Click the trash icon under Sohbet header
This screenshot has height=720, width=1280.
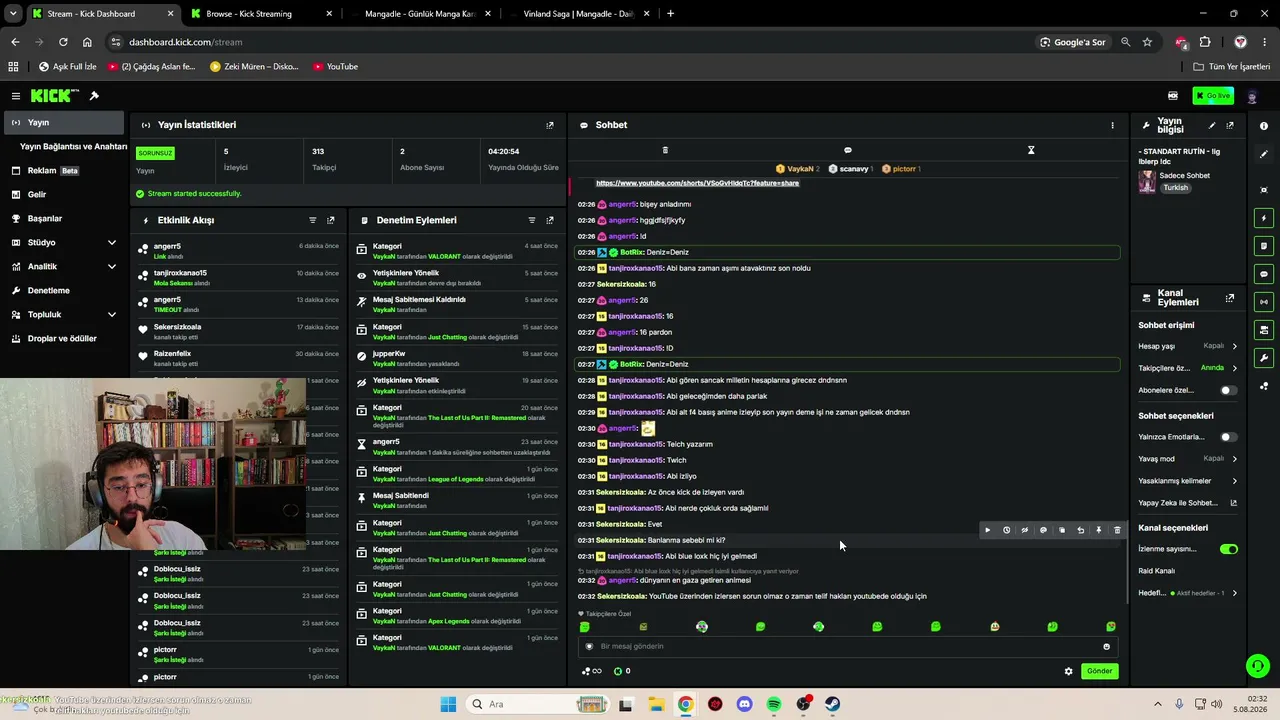pos(665,150)
